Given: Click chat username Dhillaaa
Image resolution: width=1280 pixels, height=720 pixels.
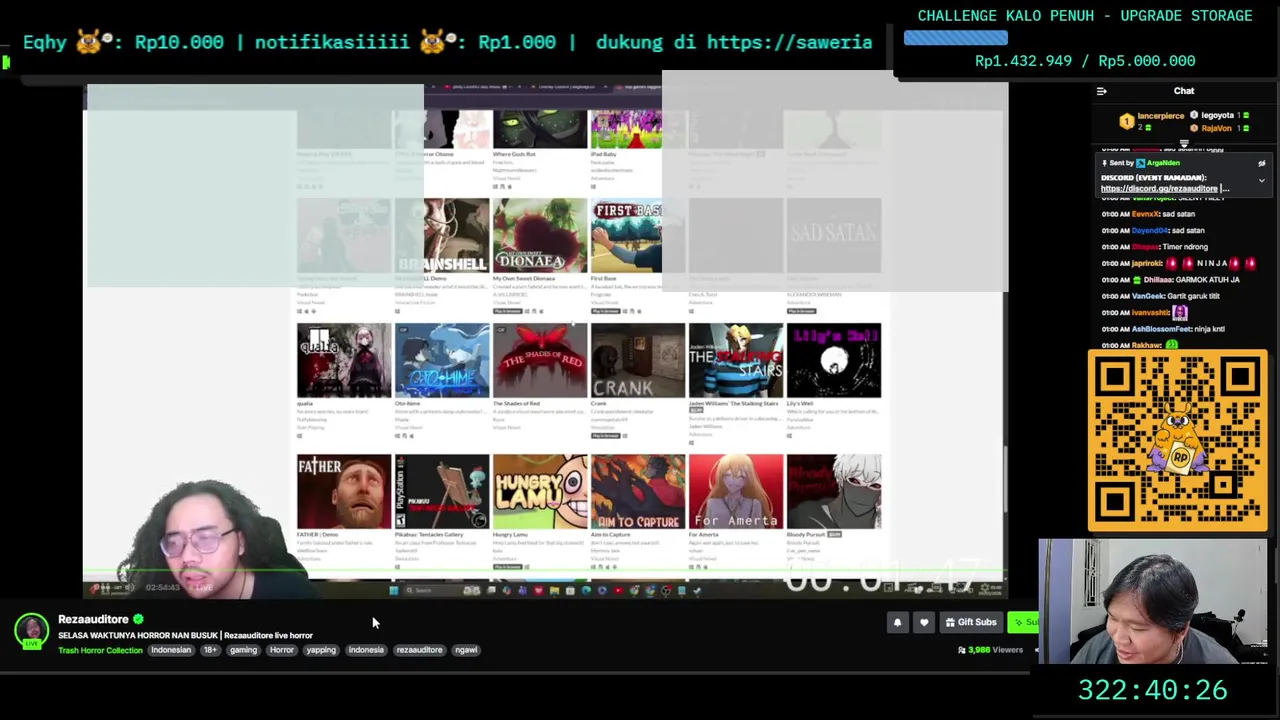Looking at the screenshot, I should (x=1157, y=280).
